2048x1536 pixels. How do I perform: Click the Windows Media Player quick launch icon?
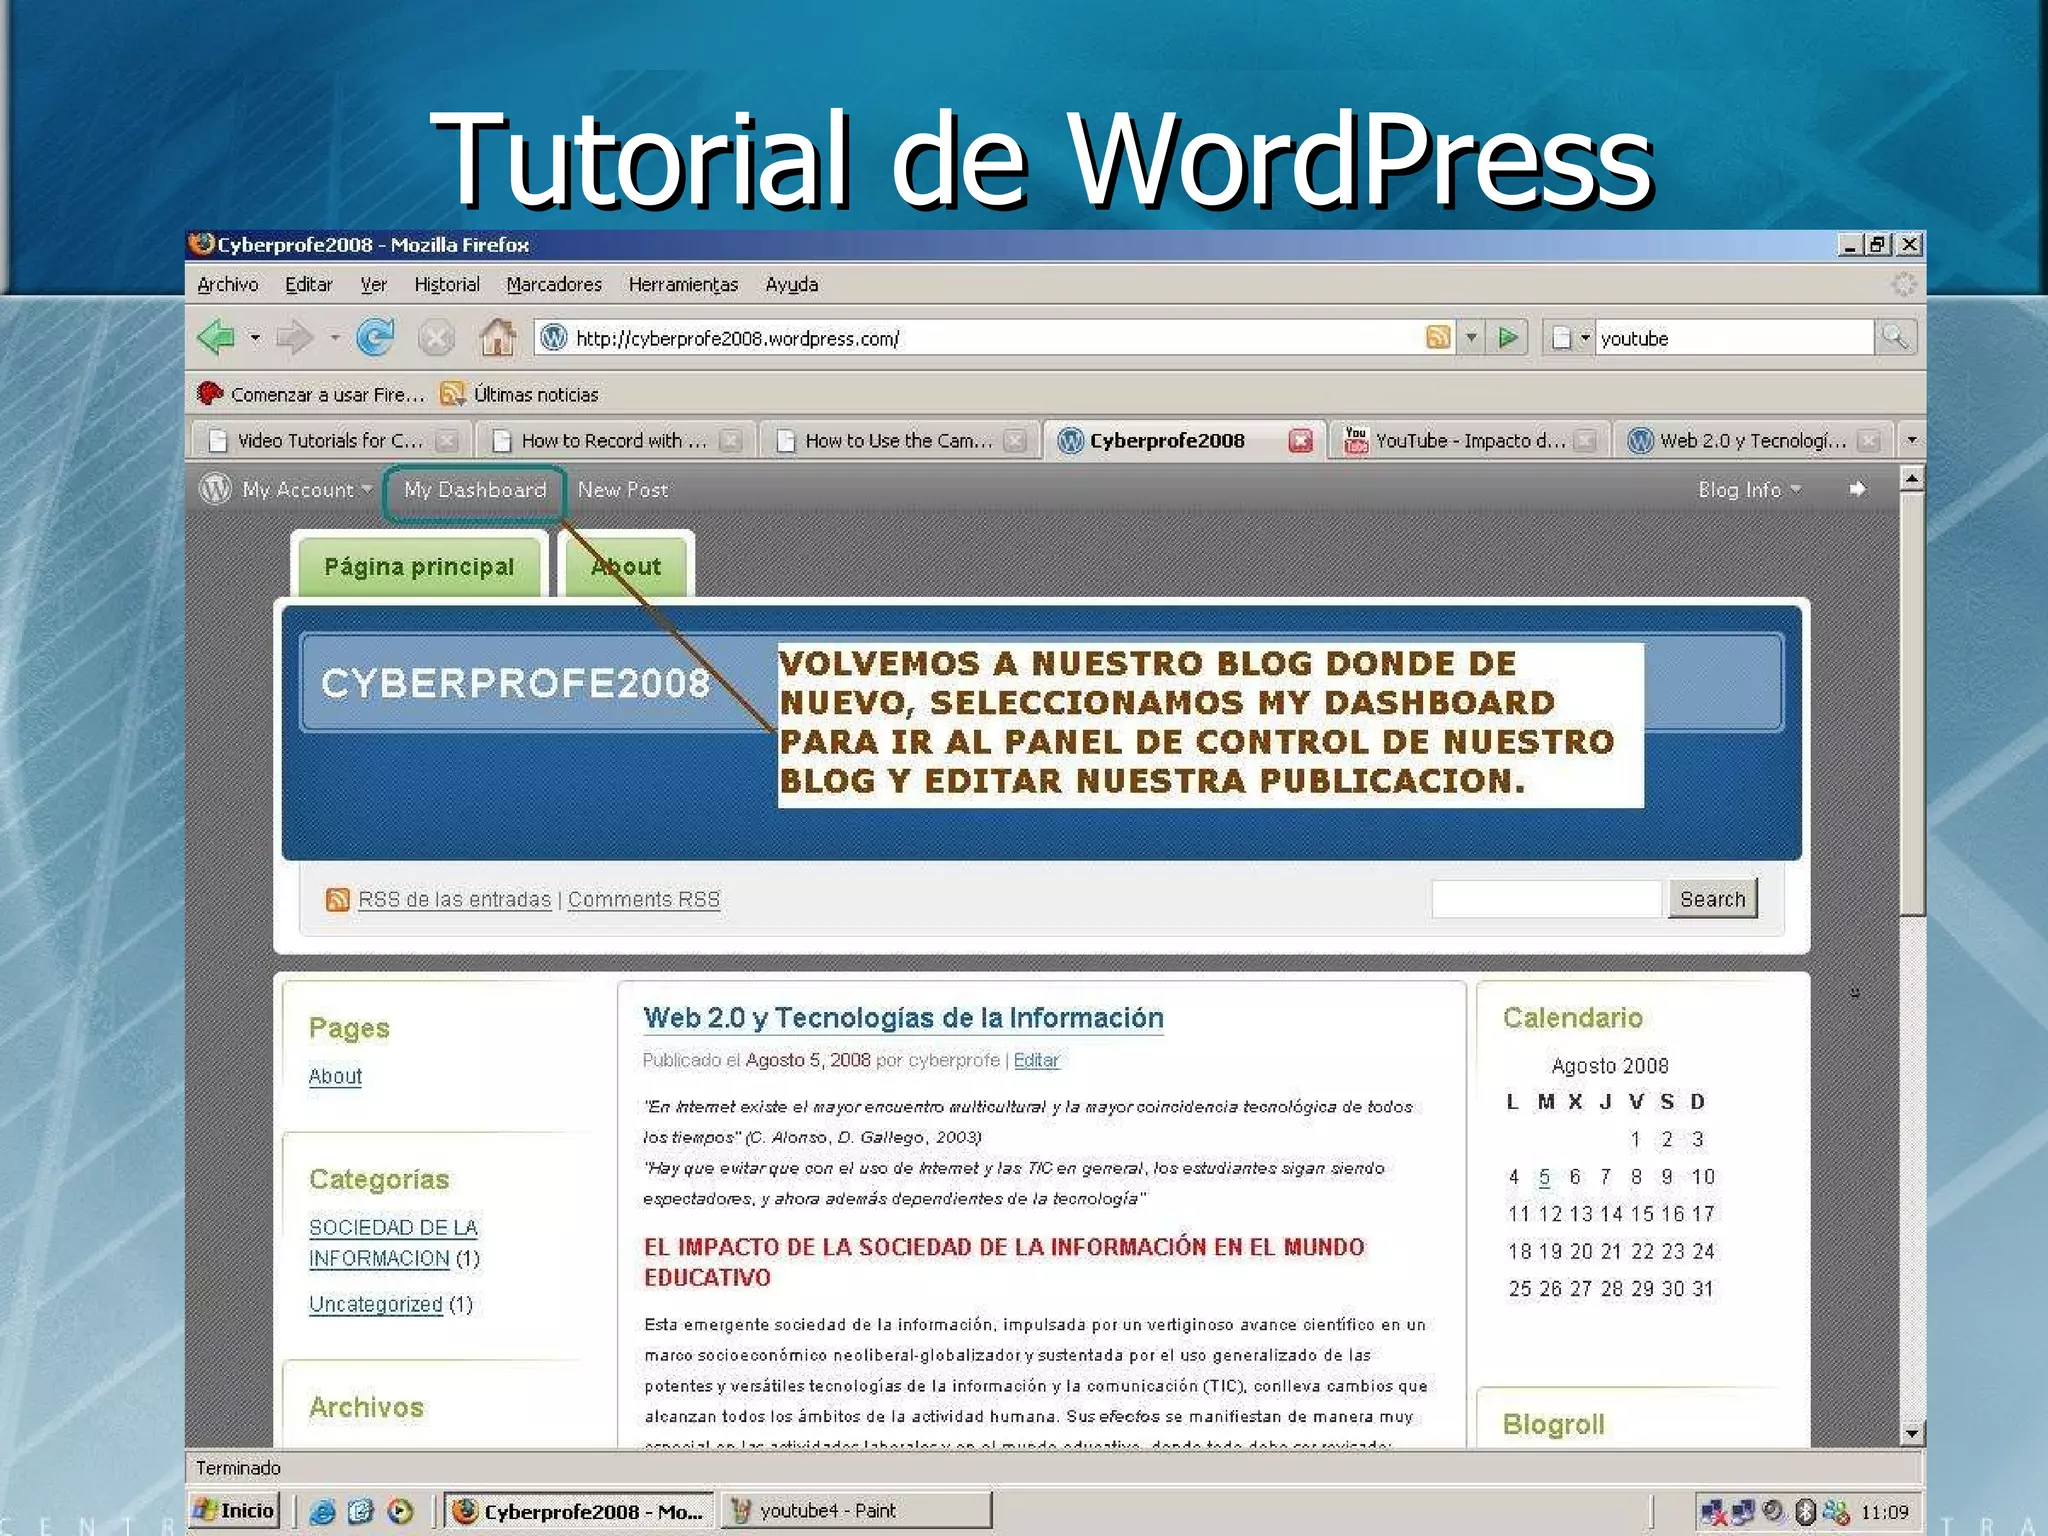(400, 1511)
